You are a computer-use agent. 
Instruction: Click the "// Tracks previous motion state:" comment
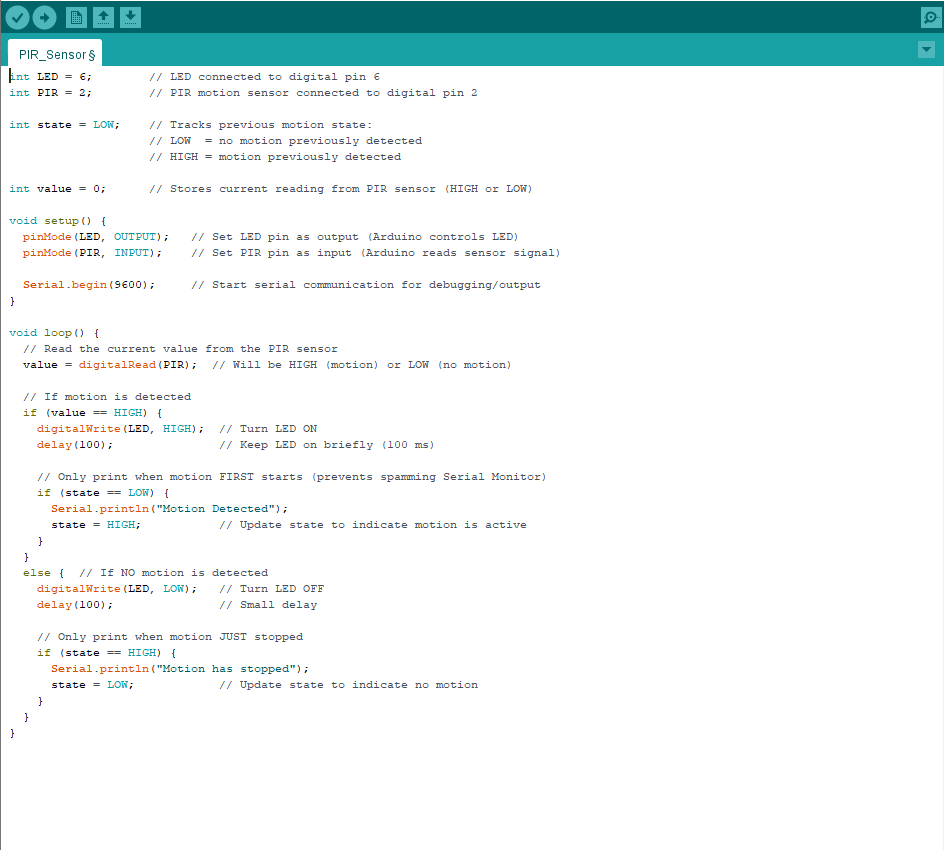[261, 125]
